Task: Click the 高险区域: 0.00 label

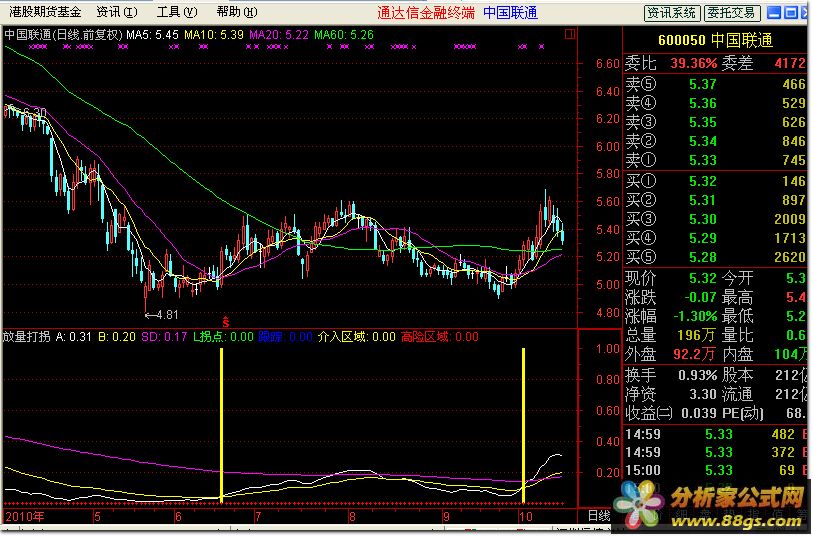Action: coord(440,337)
